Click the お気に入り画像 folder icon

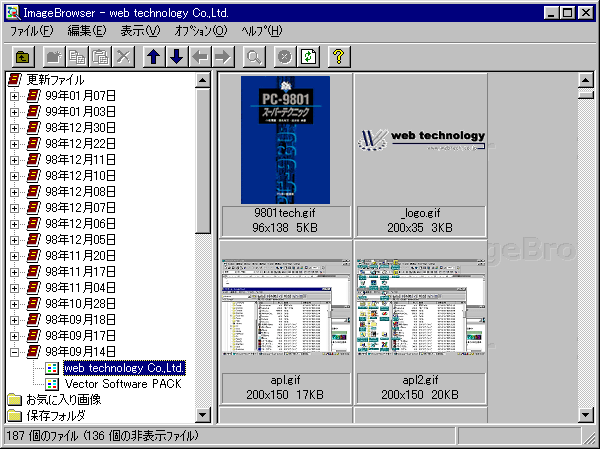pyautogui.click(x=15, y=399)
